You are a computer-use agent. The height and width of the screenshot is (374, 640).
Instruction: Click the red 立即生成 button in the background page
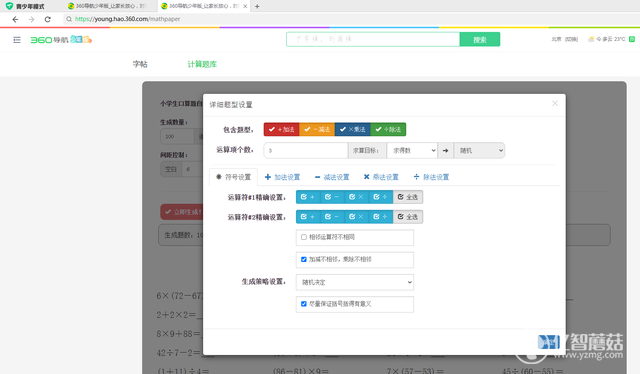(182, 212)
